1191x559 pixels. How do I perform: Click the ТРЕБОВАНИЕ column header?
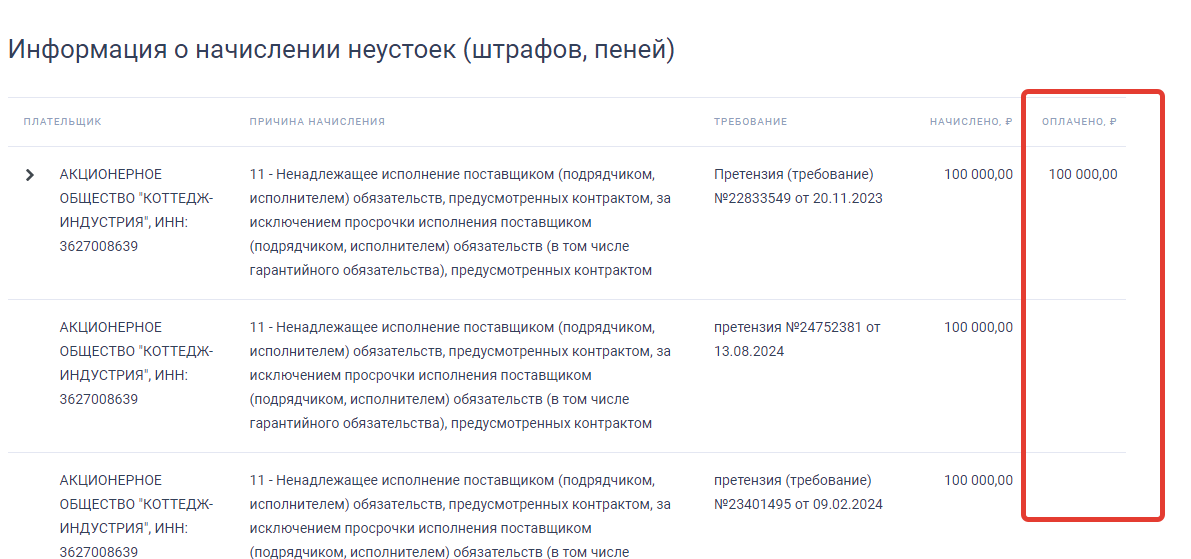click(750, 122)
